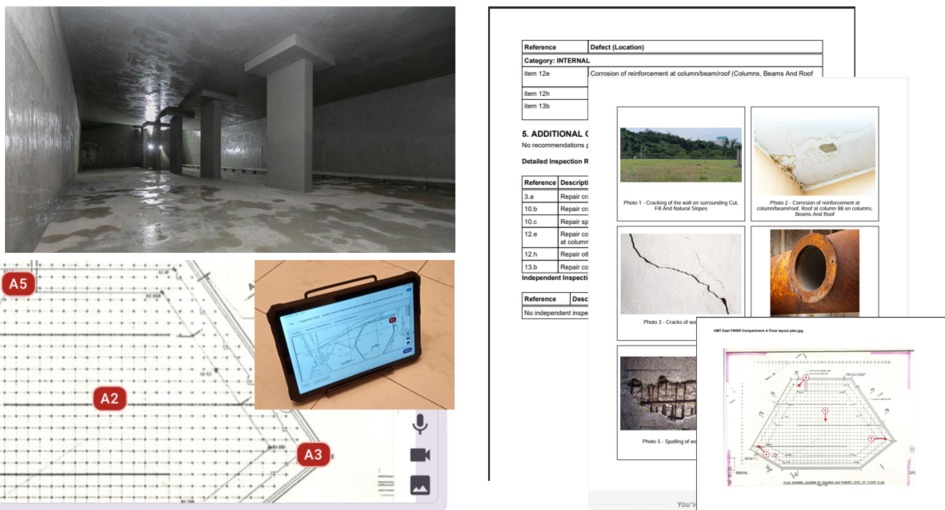The image size is (945, 510).
Task: Open Photo 5 spalling concrete thumbnail
Action: (658, 393)
